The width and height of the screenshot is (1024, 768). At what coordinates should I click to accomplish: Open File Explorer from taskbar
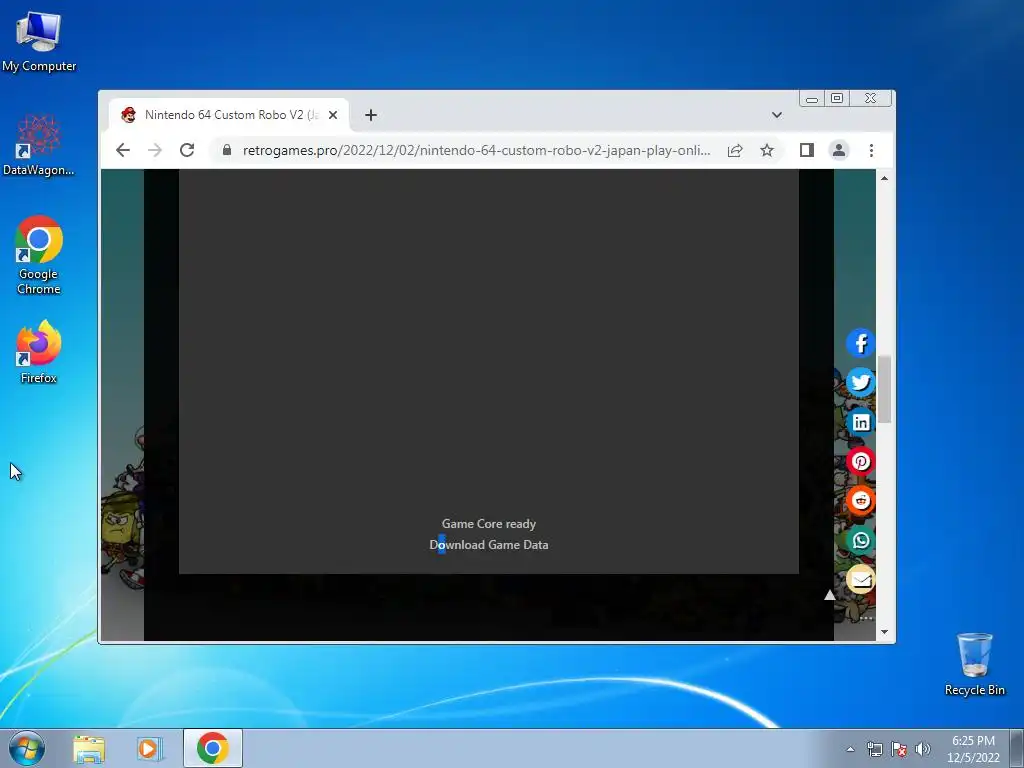coord(89,748)
